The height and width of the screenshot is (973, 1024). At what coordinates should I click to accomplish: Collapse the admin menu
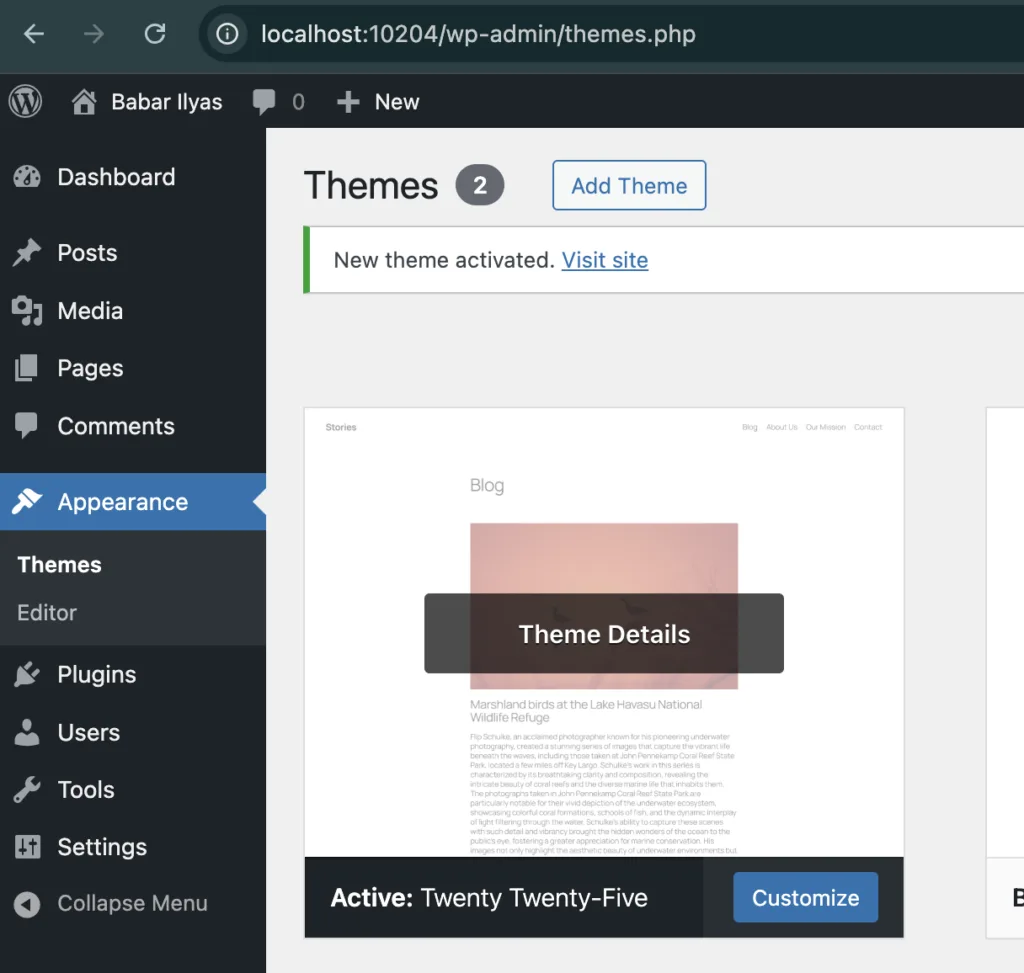110,904
